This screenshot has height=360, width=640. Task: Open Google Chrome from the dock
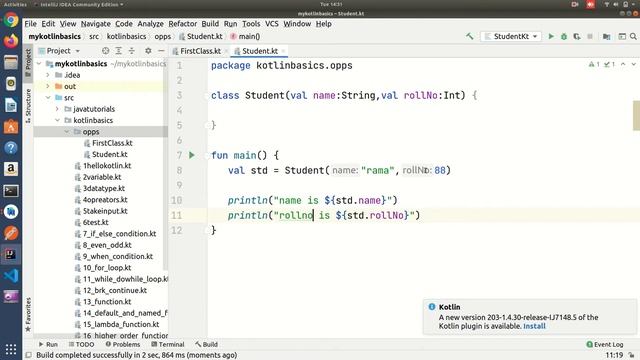[x=11, y=20]
